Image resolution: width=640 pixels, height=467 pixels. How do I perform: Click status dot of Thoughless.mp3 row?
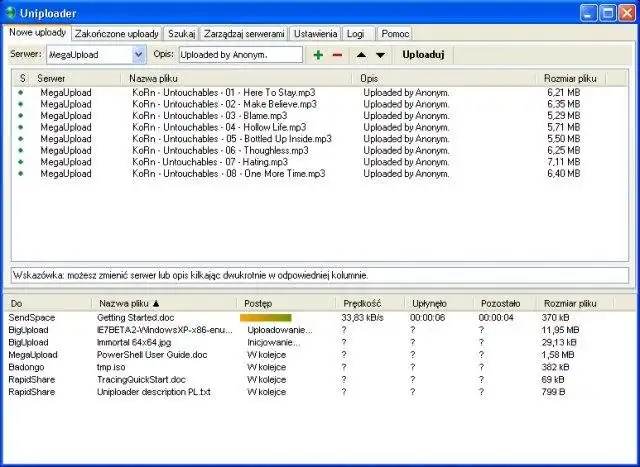20,151
